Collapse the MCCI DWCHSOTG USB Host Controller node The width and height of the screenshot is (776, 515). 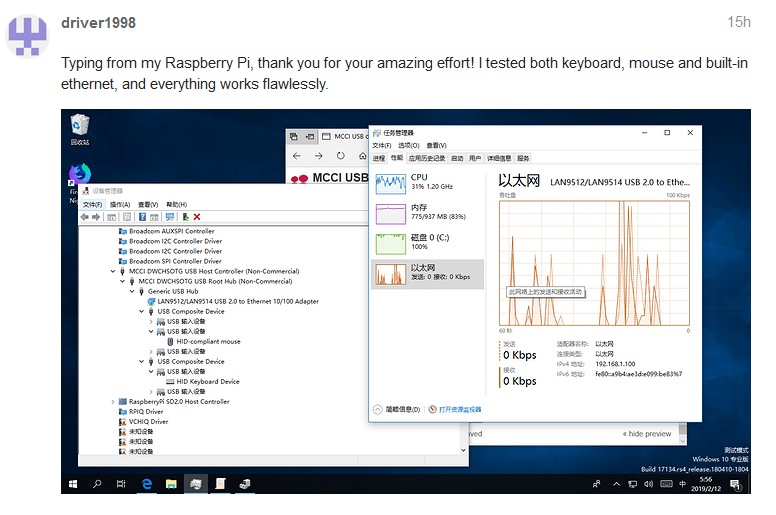pos(113,272)
